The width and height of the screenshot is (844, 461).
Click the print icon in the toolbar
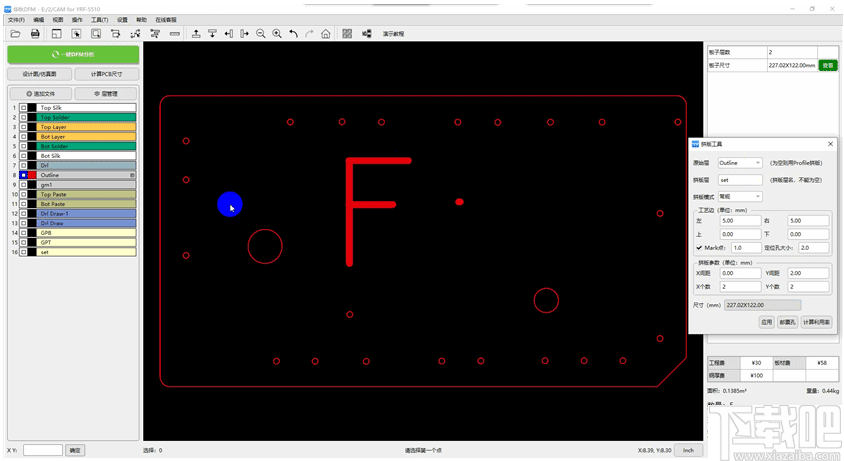(x=35, y=34)
